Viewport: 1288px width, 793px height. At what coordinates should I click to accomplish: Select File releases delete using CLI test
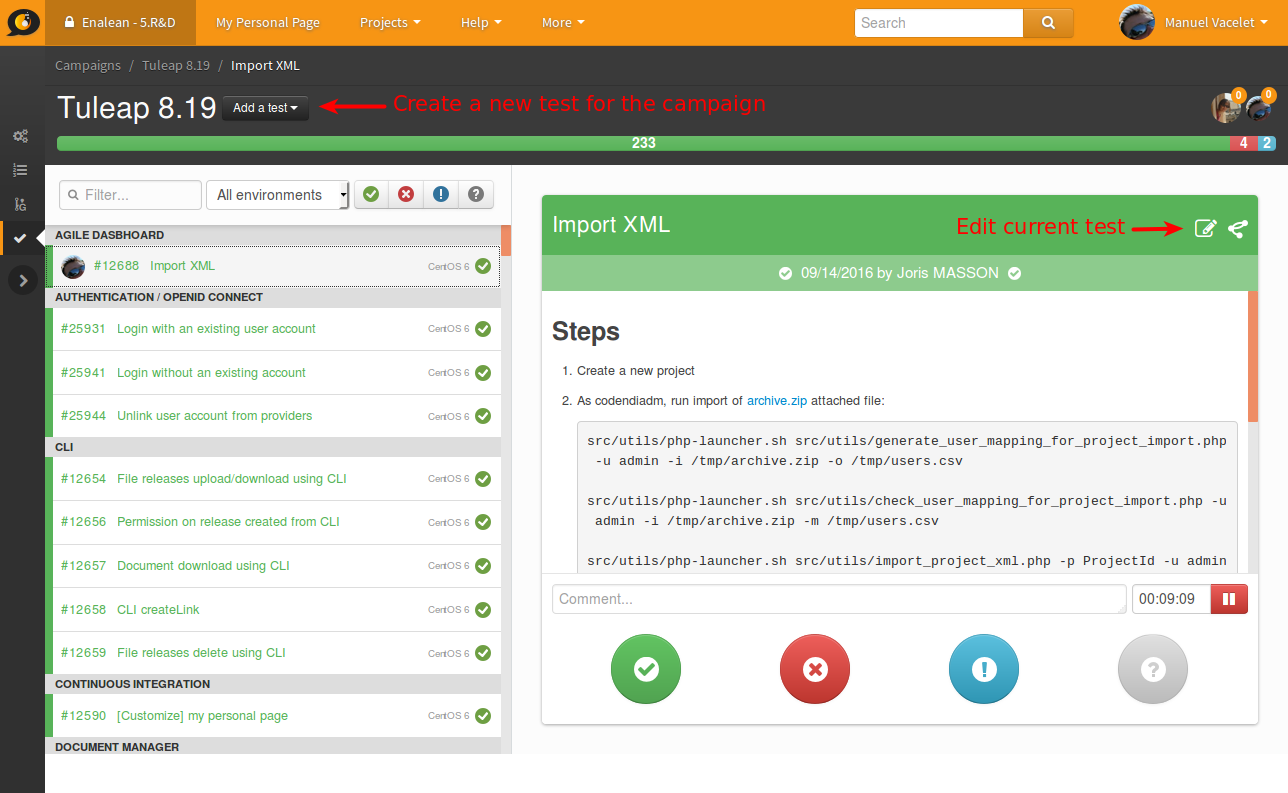coord(274,653)
